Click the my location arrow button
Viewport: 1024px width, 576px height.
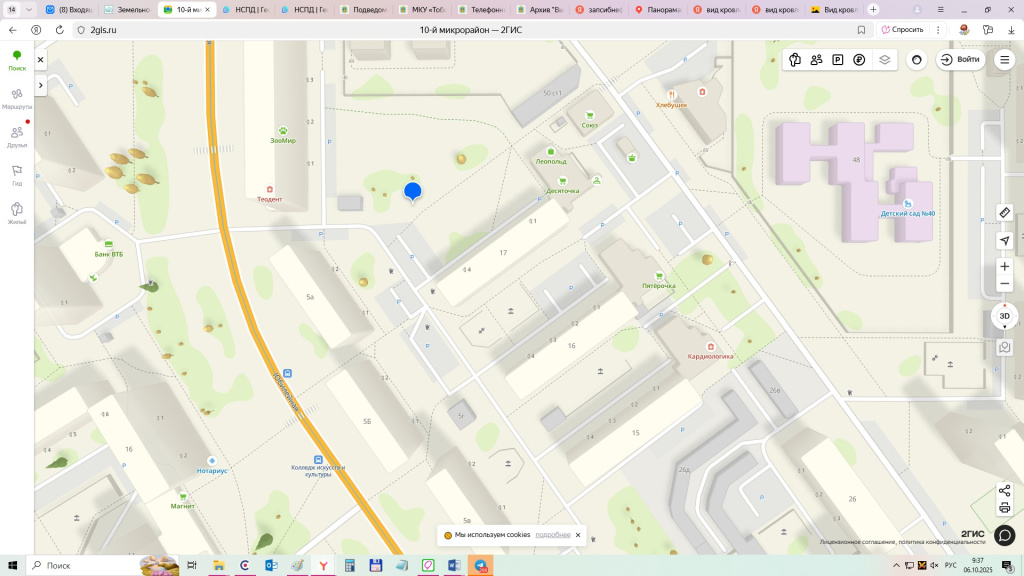point(1005,241)
